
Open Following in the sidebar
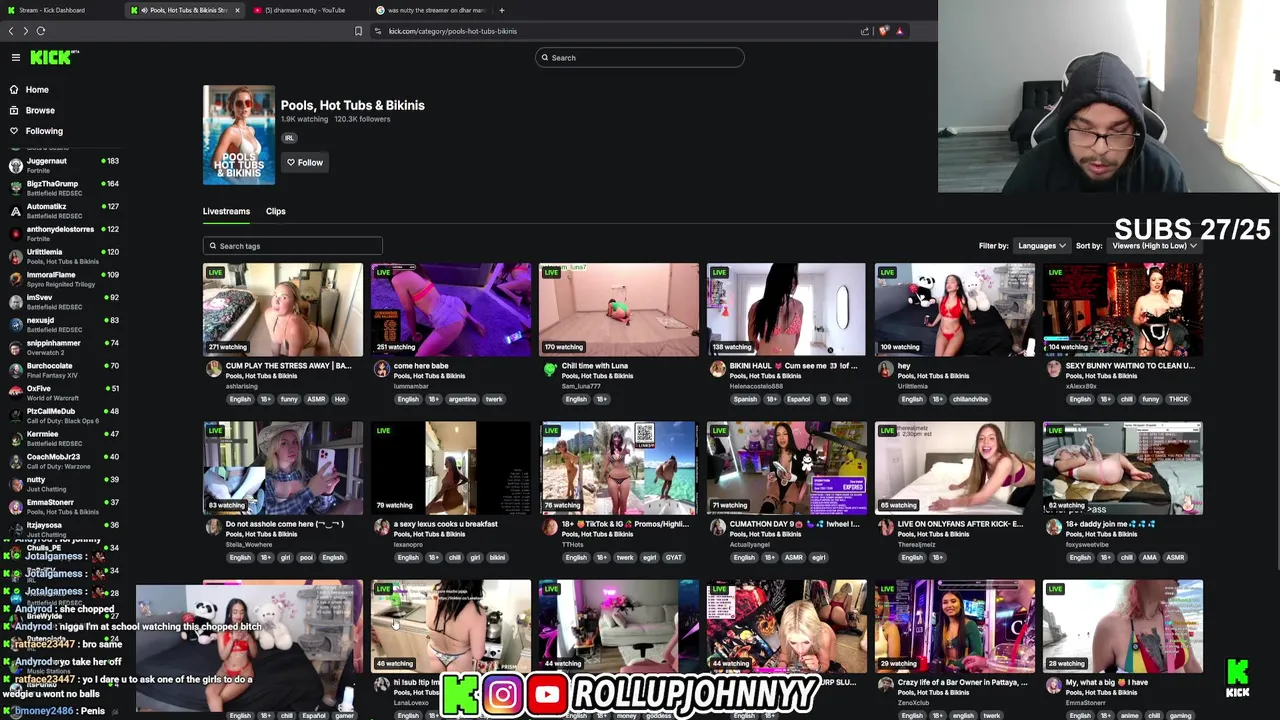44,131
